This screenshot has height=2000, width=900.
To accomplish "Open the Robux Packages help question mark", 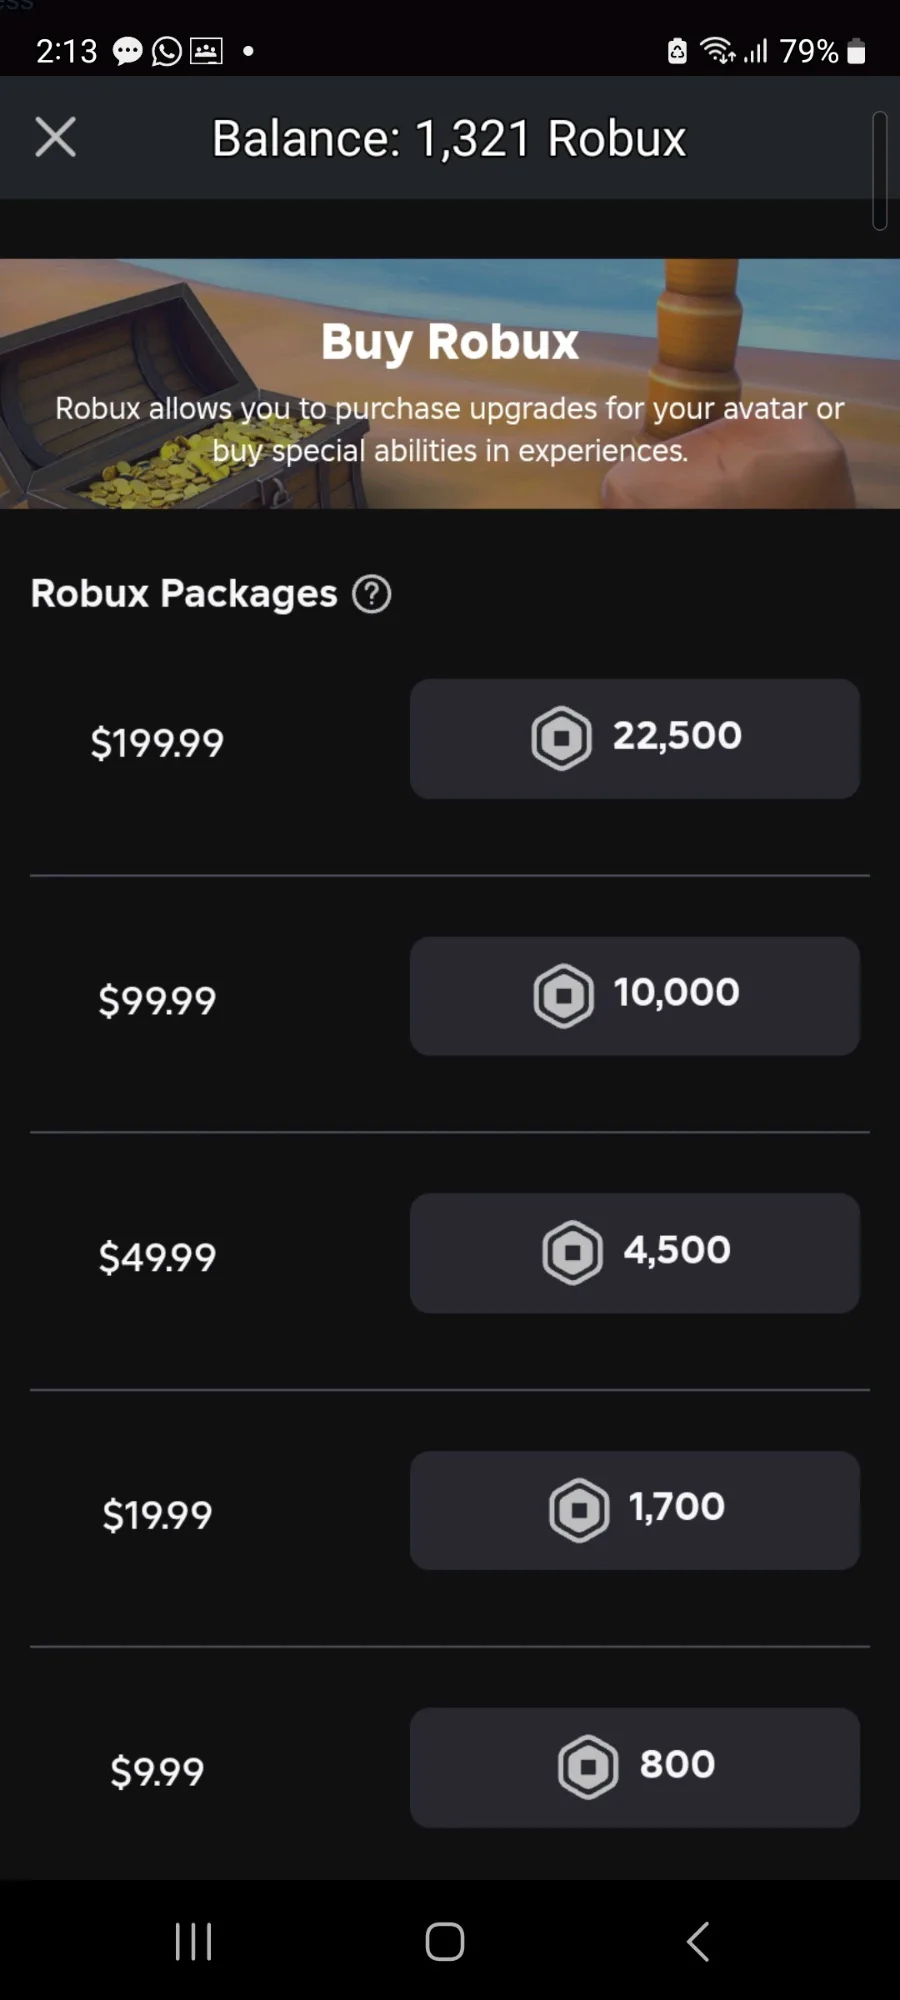I will pyautogui.click(x=372, y=594).
